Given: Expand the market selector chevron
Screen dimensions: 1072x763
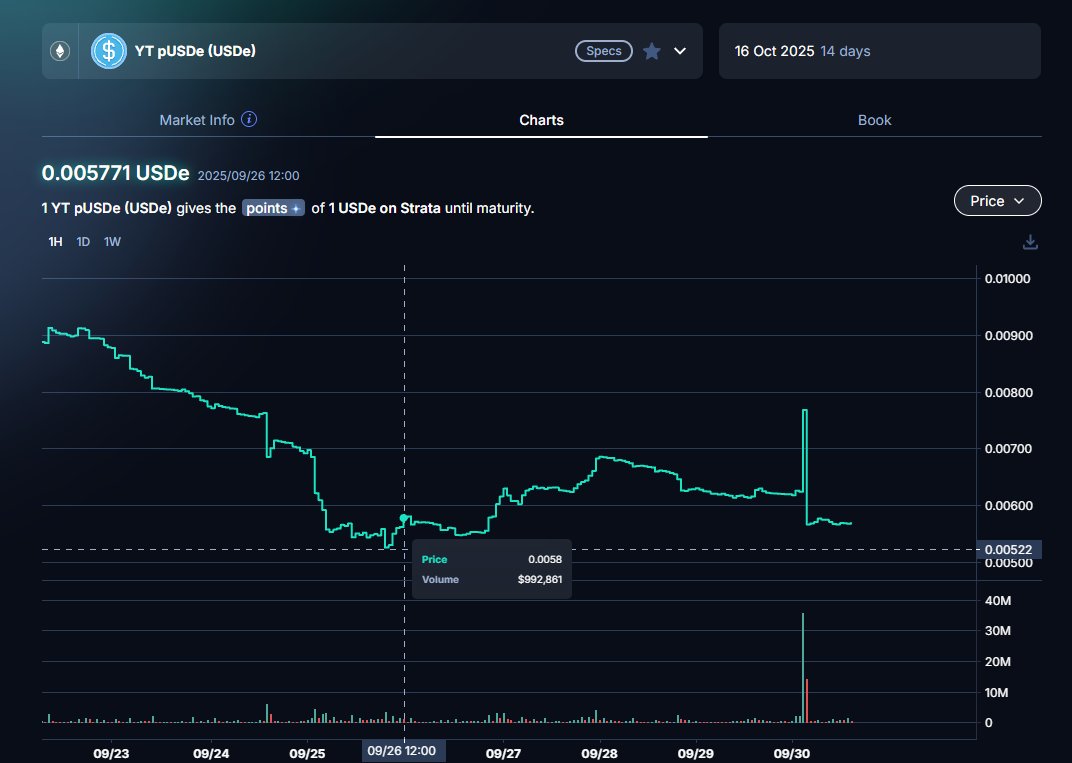Looking at the screenshot, I should [x=680, y=51].
